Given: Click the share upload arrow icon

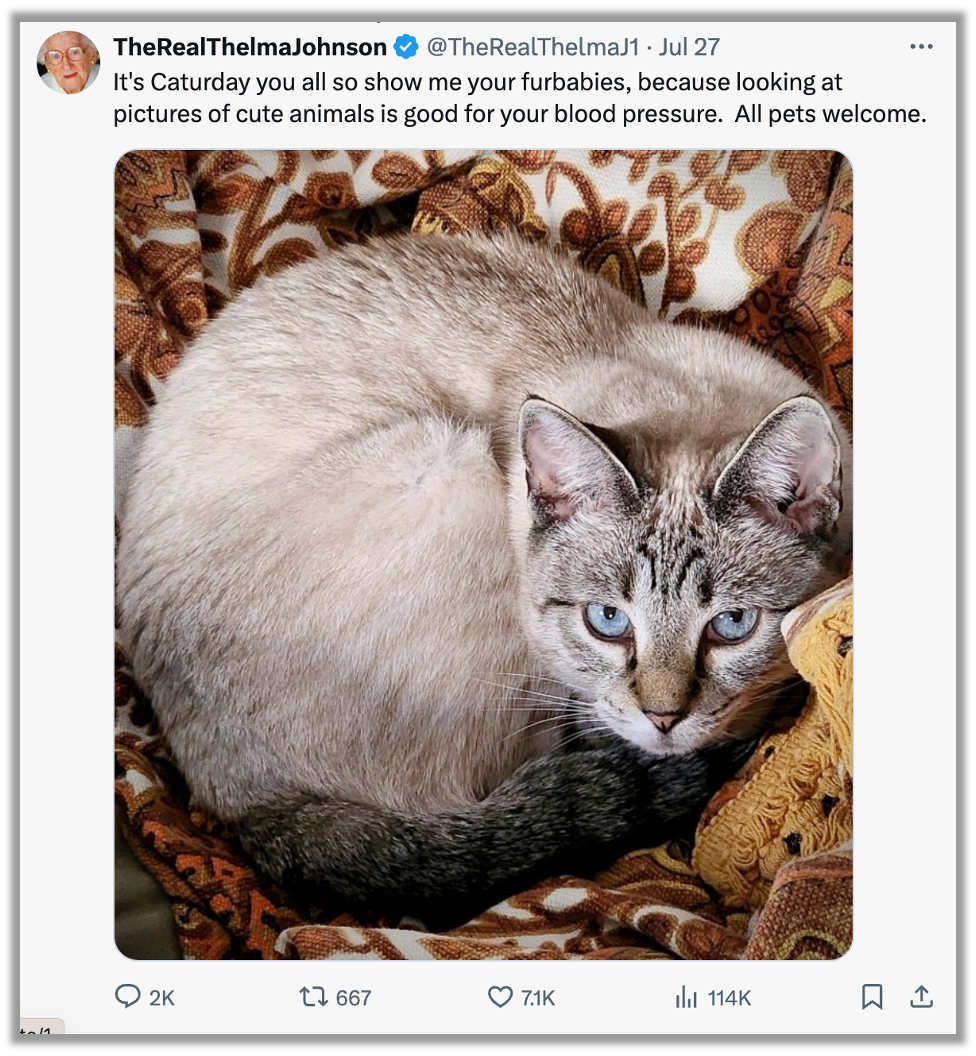Looking at the screenshot, I should click(x=921, y=997).
